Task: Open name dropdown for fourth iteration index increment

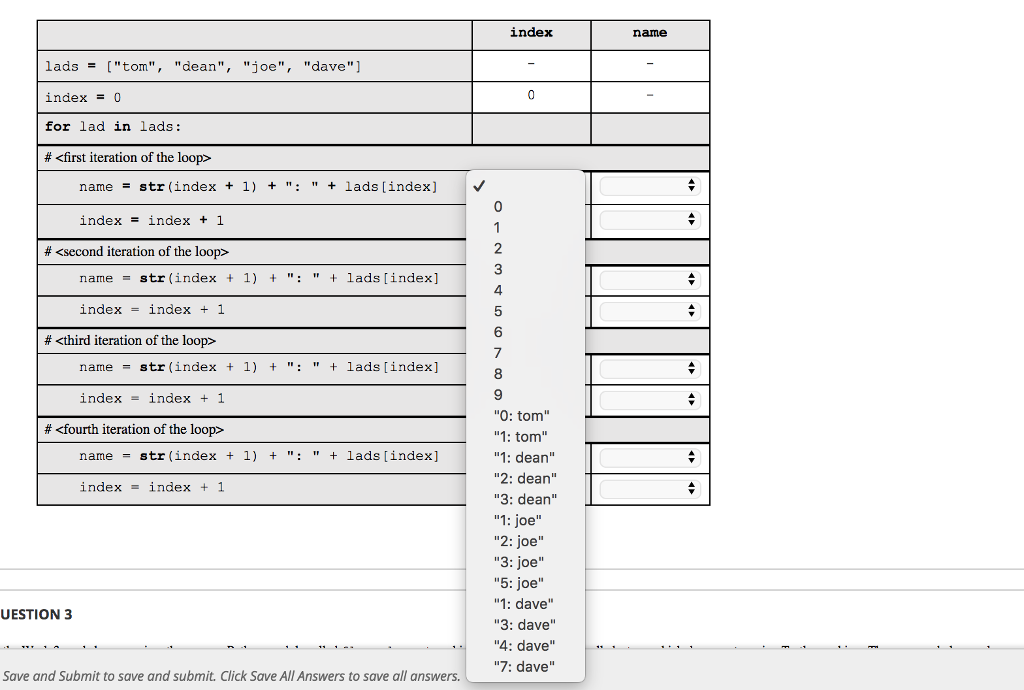Action: 650,489
